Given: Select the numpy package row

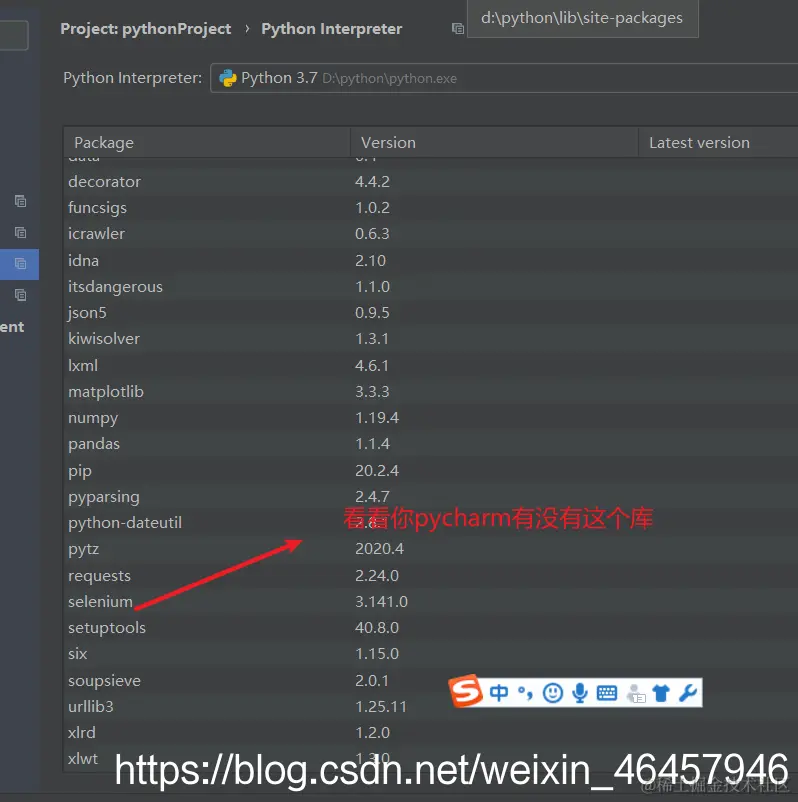Looking at the screenshot, I should point(431,417).
